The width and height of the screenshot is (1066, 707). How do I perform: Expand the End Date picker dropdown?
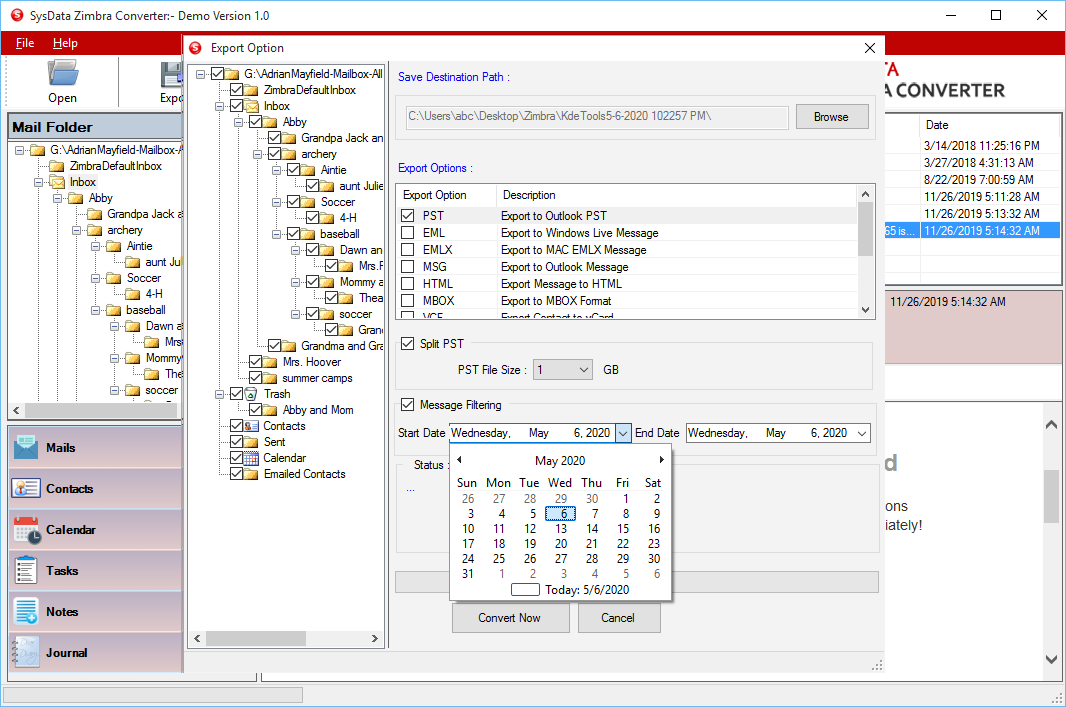861,433
